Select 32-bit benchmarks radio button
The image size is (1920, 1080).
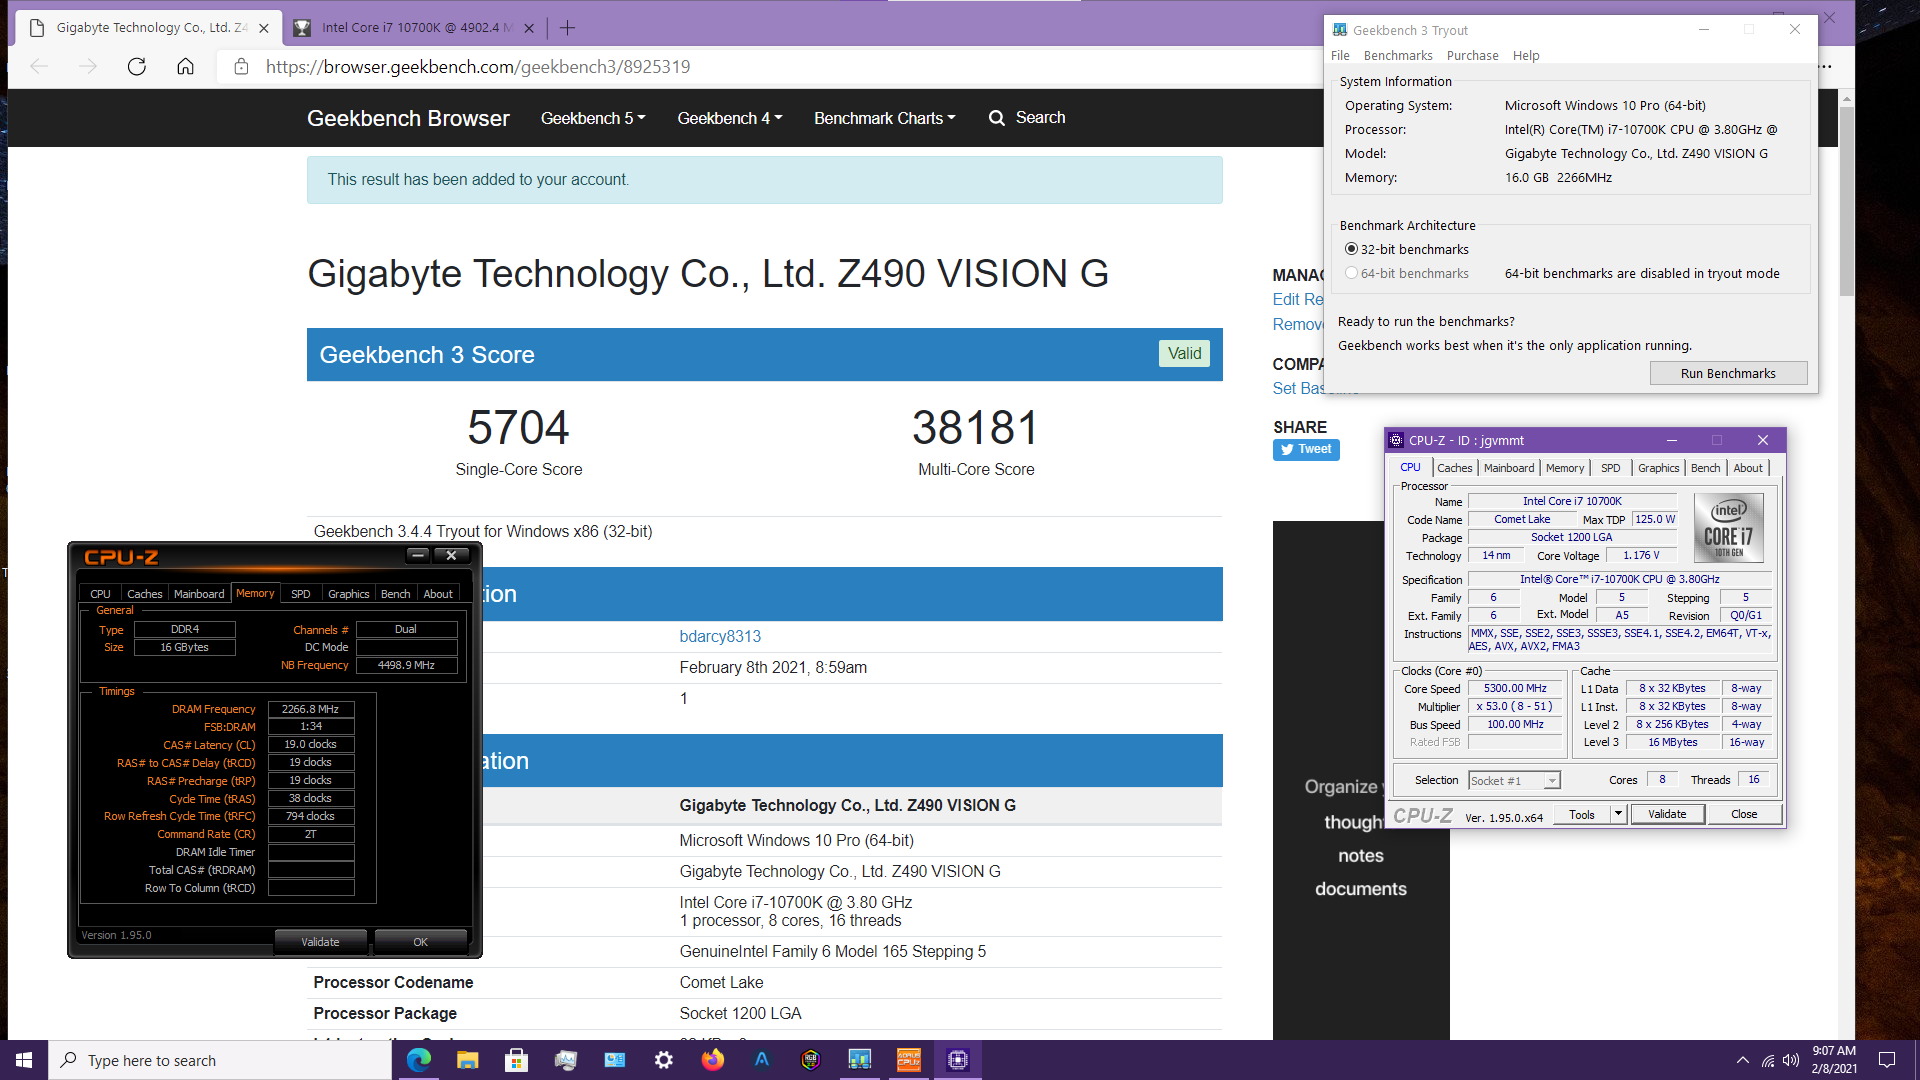coord(1351,249)
